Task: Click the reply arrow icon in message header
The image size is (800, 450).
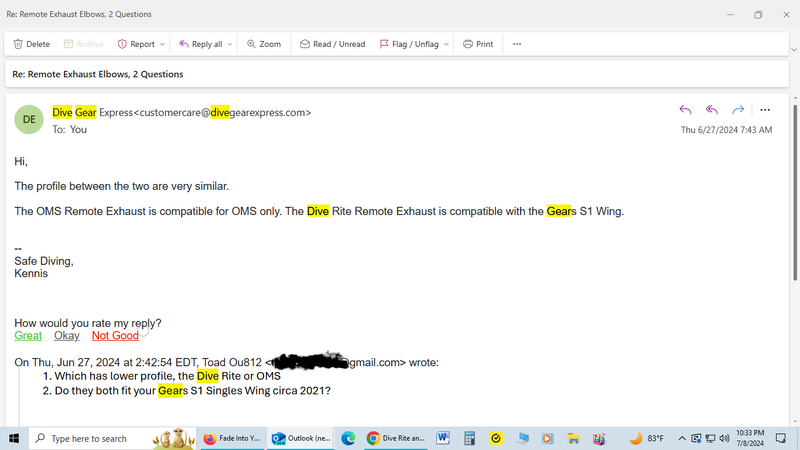Action: [685, 110]
